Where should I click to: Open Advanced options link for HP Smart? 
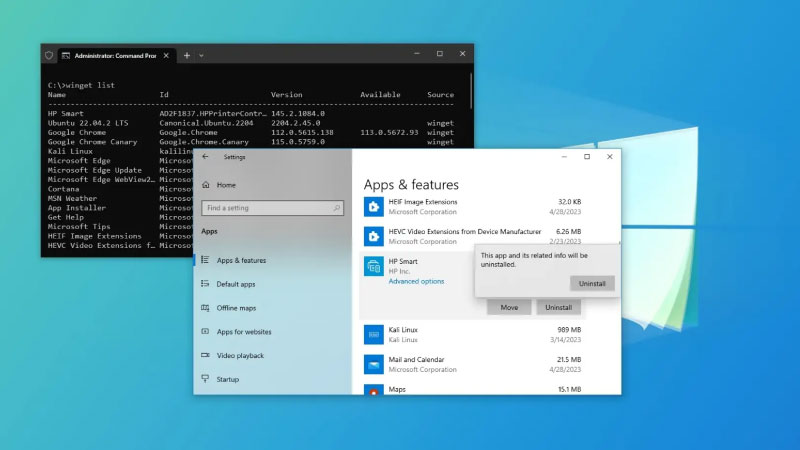point(416,281)
